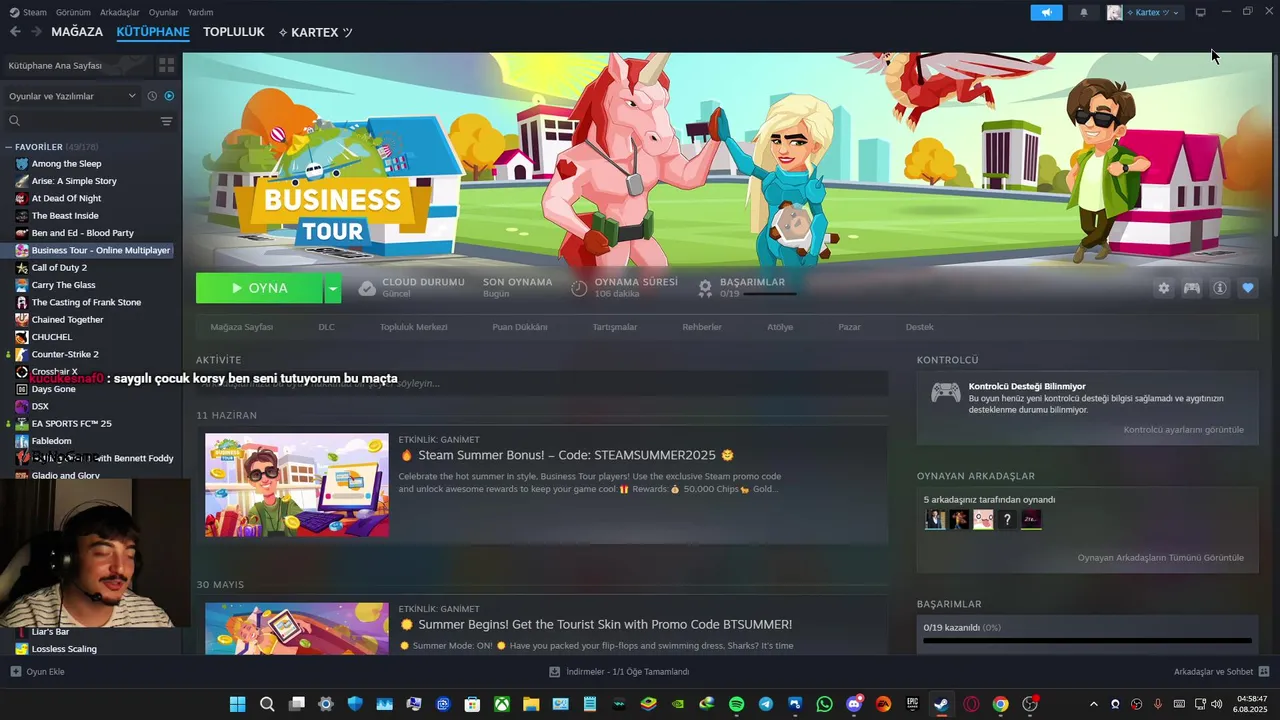This screenshot has width=1280, height=720.
Task: Open the advanced filter options icon
Action: click(166, 121)
